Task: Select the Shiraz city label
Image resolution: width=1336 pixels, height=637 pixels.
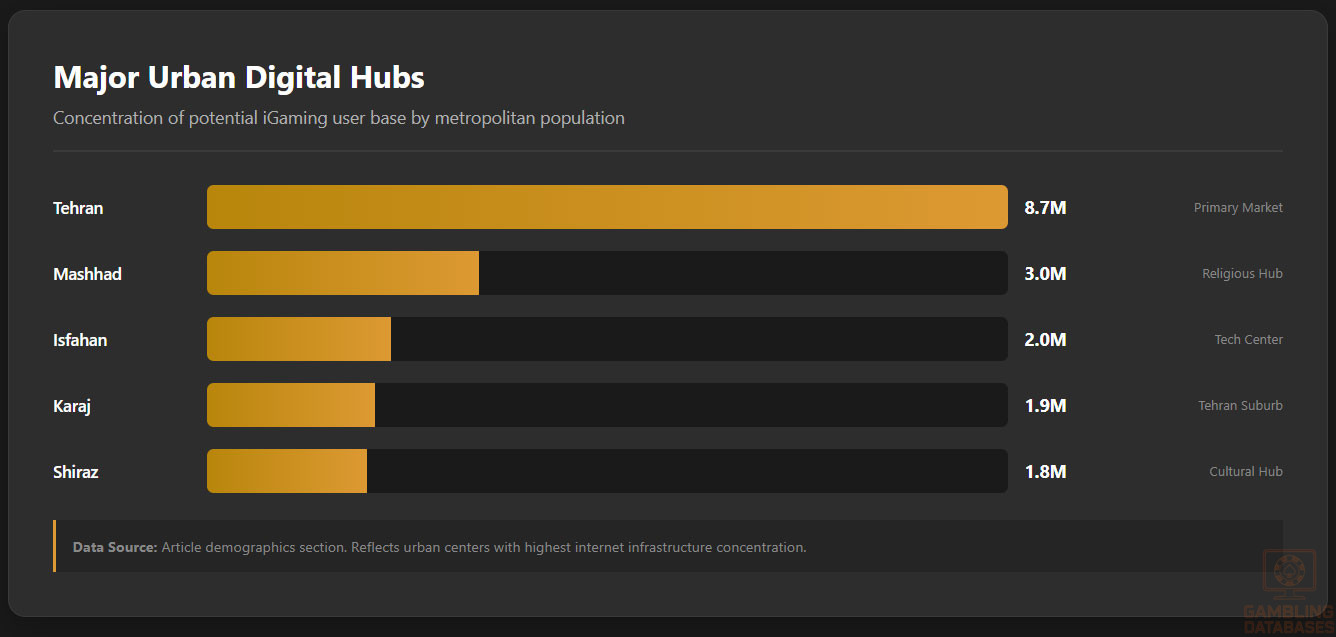Action: 76,472
